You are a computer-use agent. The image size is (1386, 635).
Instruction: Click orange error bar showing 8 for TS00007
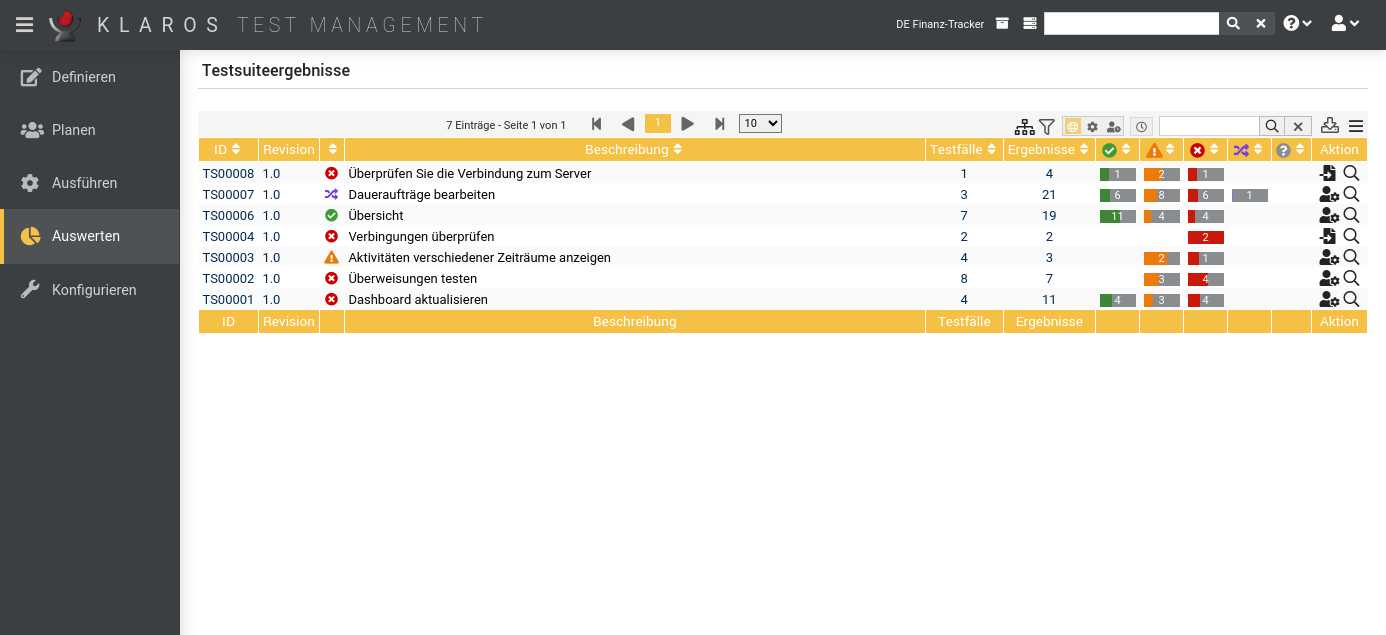(x=1162, y=195)
